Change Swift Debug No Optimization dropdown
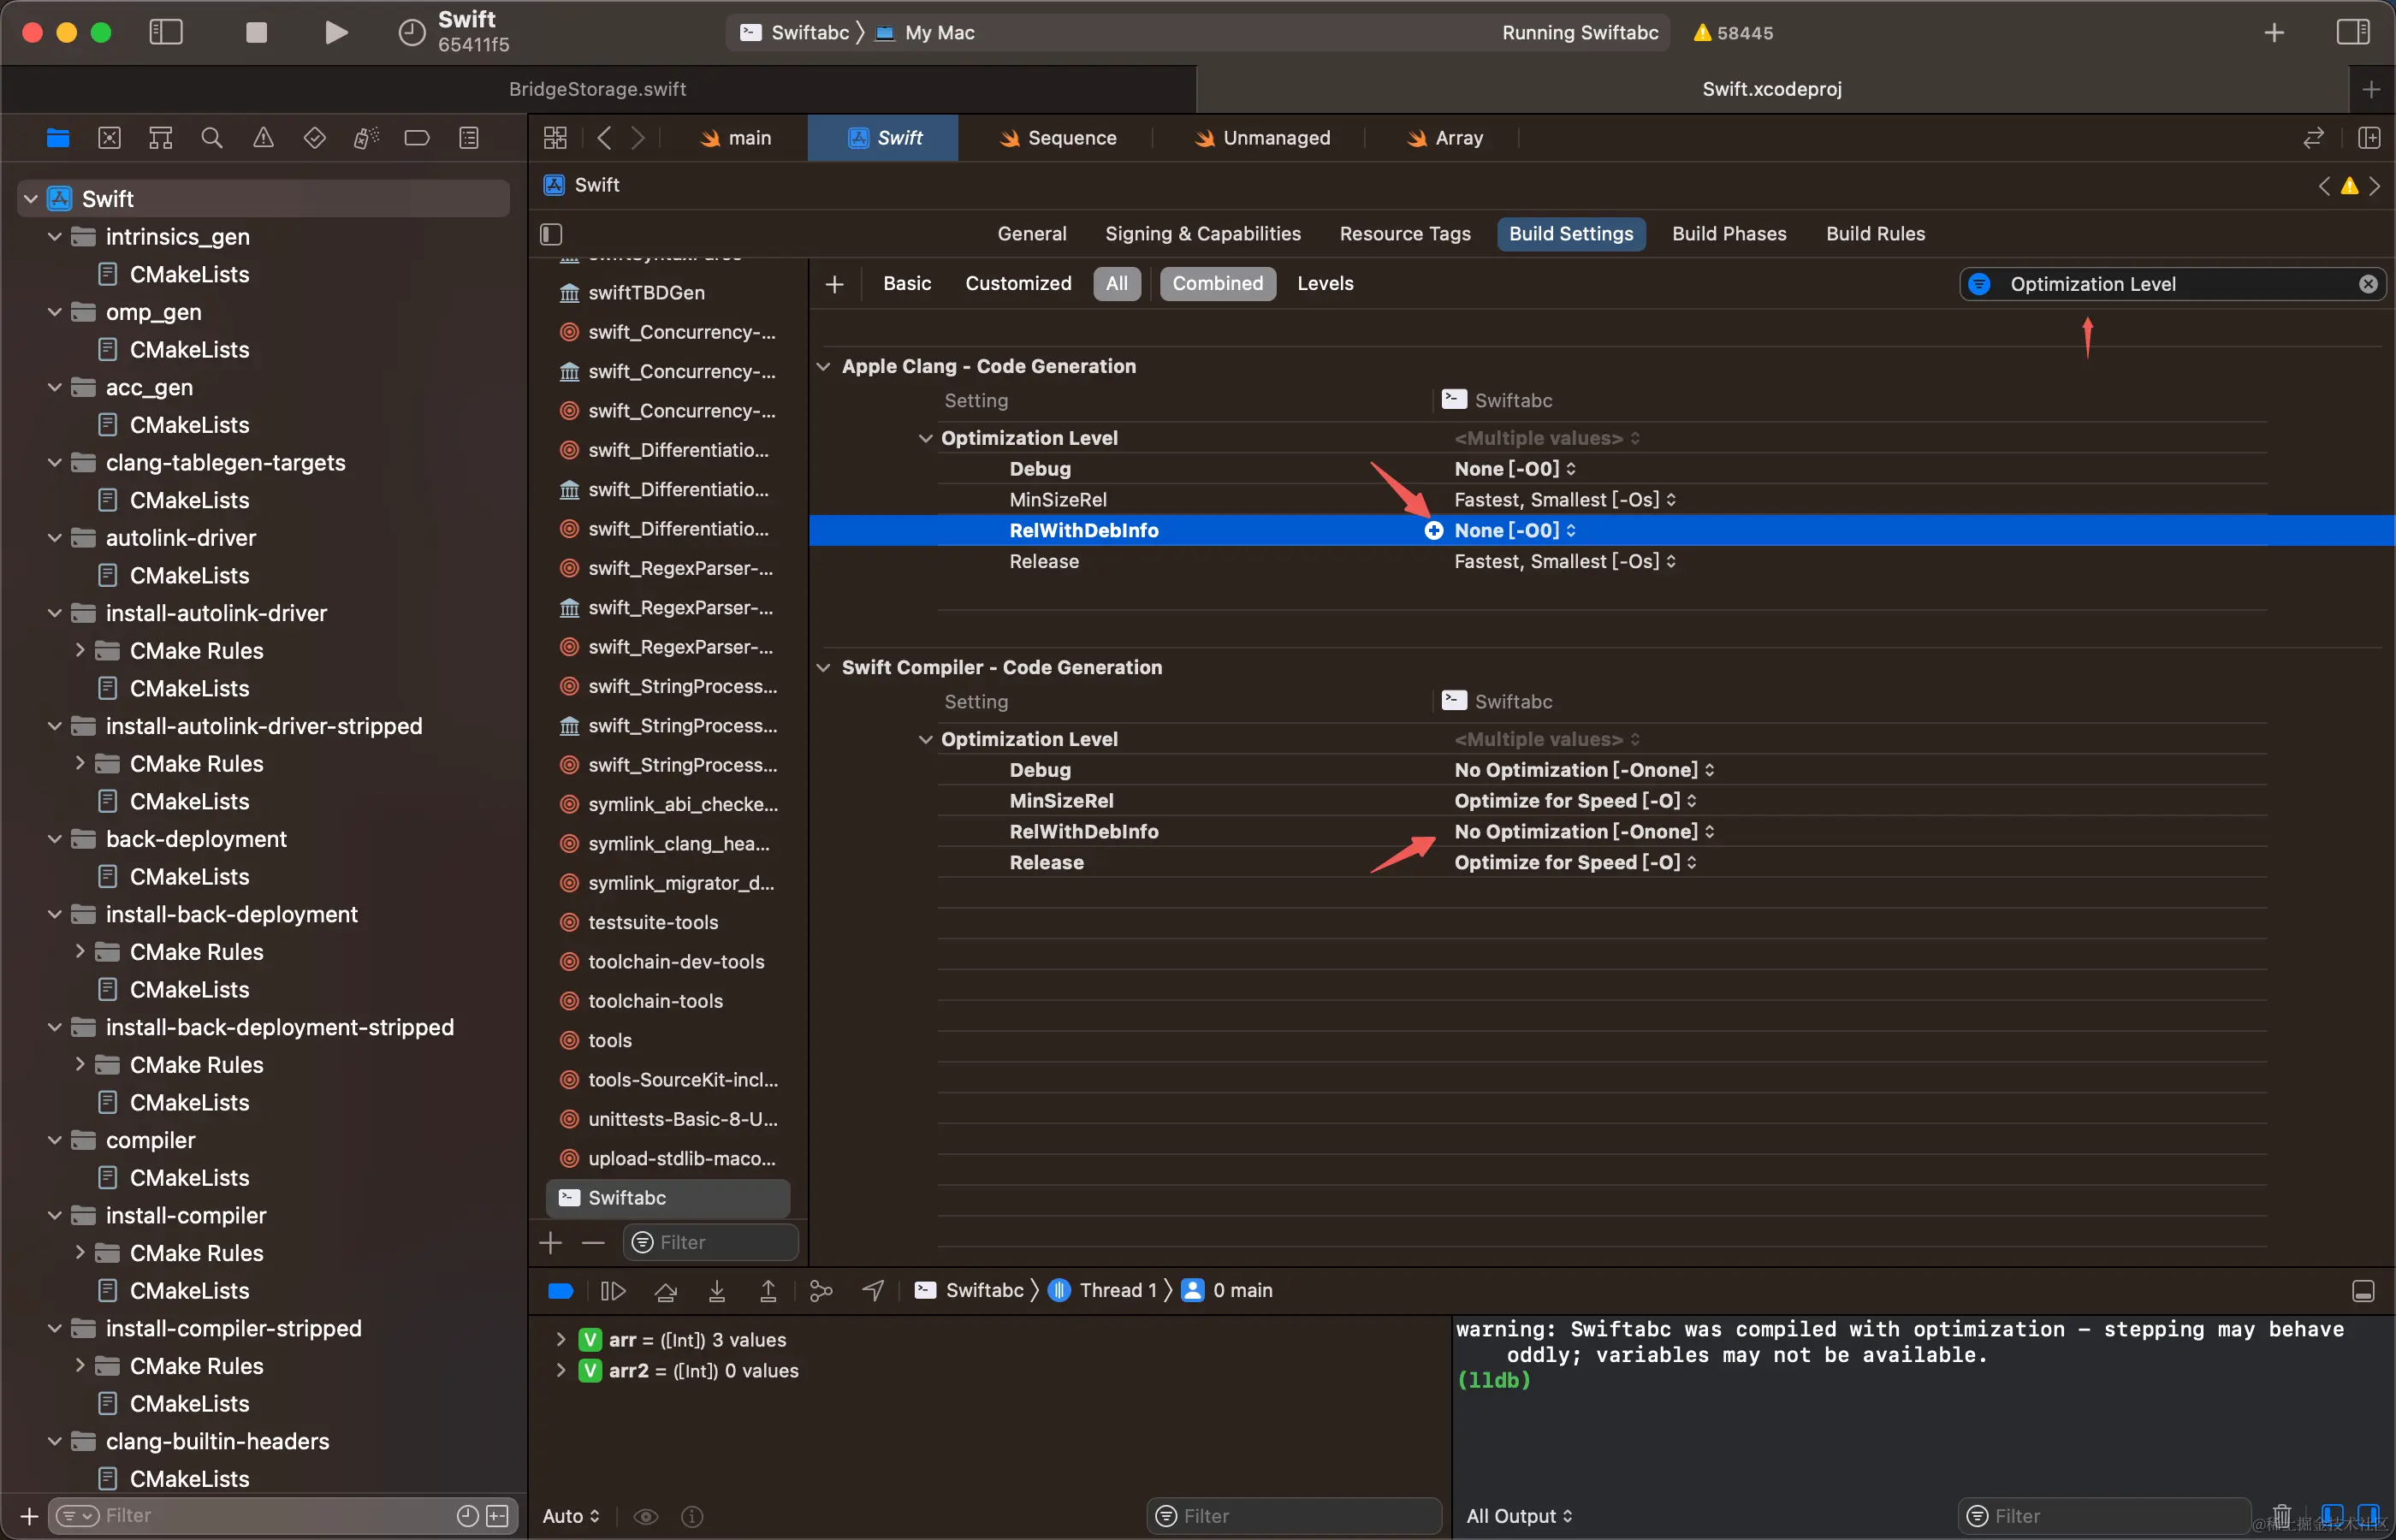 point(1584,770)
